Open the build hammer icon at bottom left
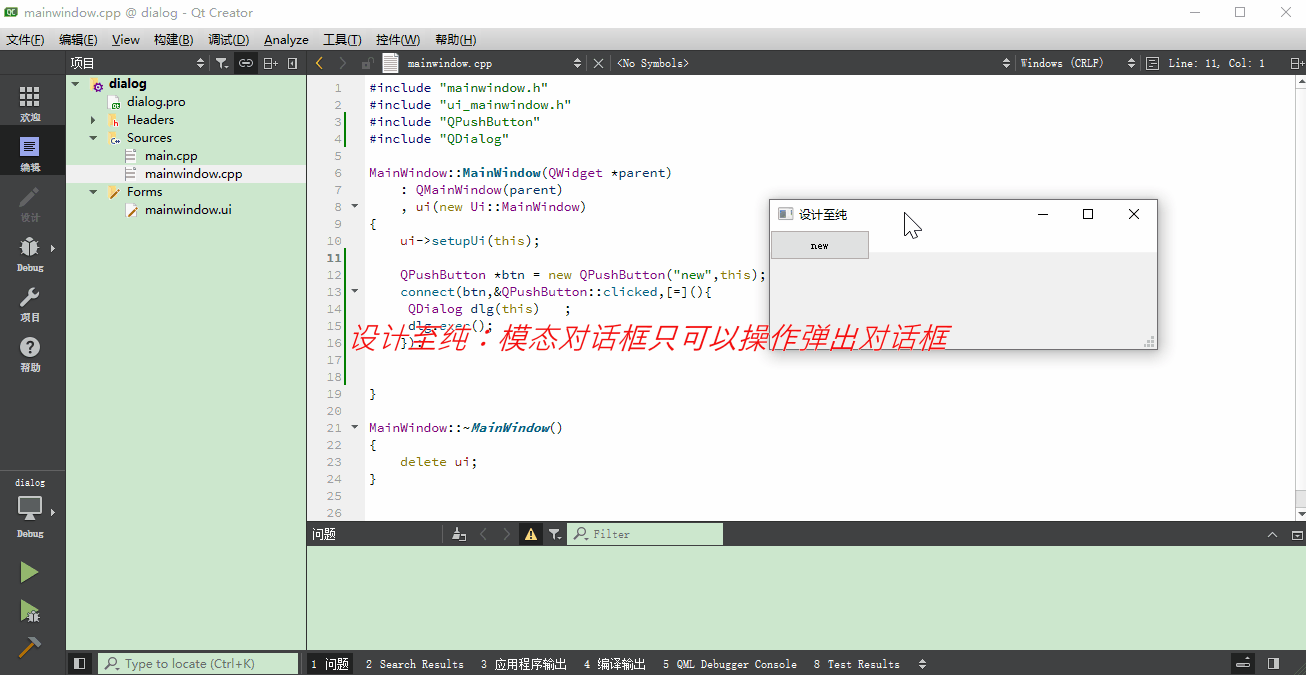1306x675 pixels. click(x=30, y=648)
